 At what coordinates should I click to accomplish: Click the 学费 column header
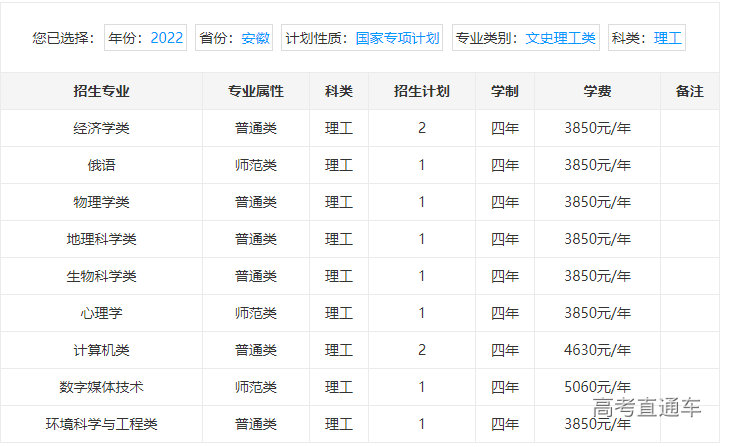pyautogui.click(x=597, y=91)
